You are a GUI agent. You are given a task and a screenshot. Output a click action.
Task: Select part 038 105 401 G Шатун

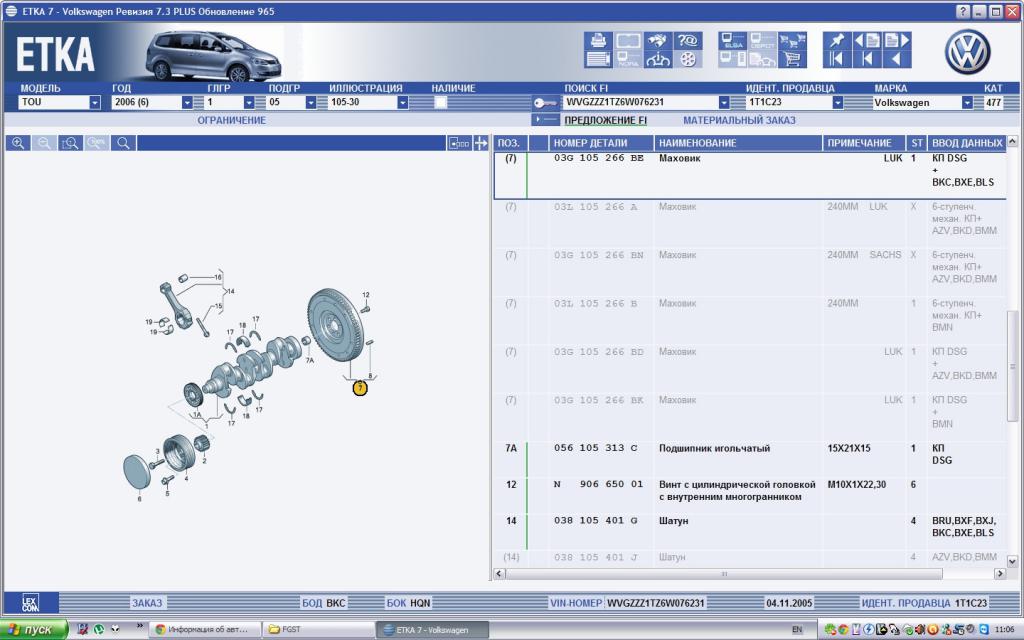(x=749, y=532)
